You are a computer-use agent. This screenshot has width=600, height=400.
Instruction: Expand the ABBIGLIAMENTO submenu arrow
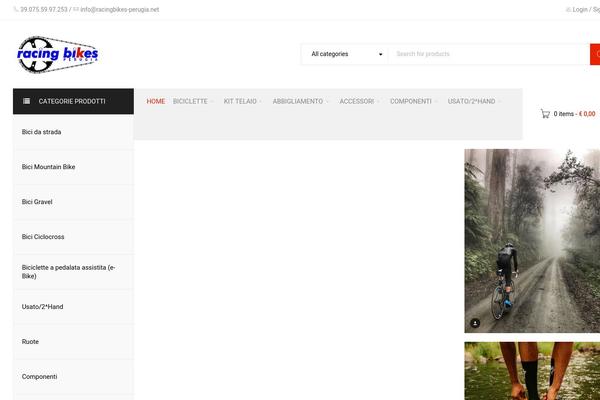click(327, 102)
